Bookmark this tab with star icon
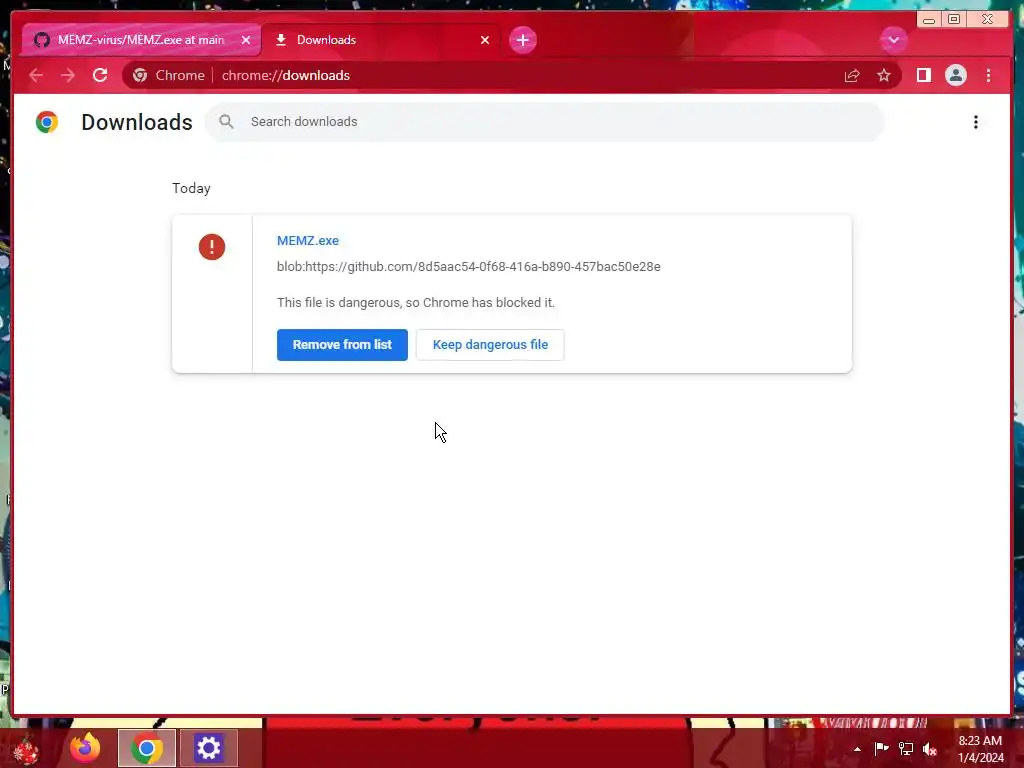 (884, 76)
